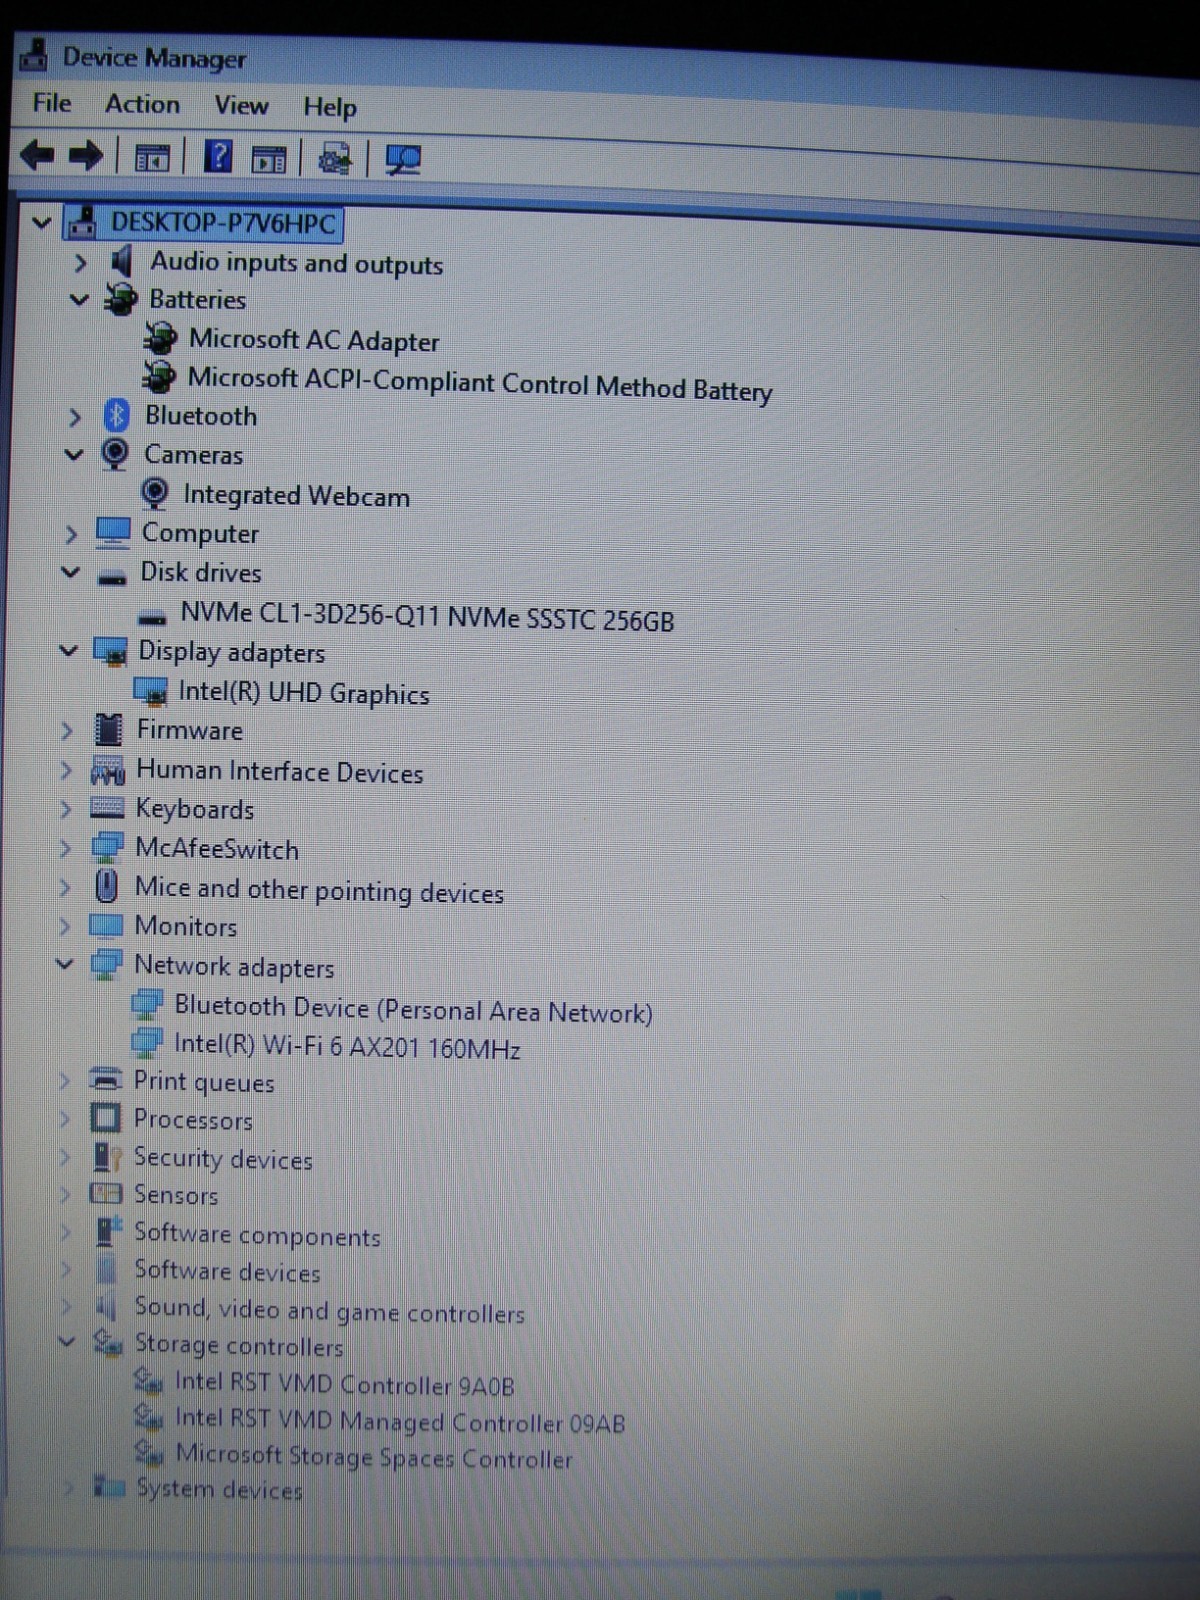Collapse the Cameras node arrow
The image size is (1200, 1600).
tap(73, 454)
